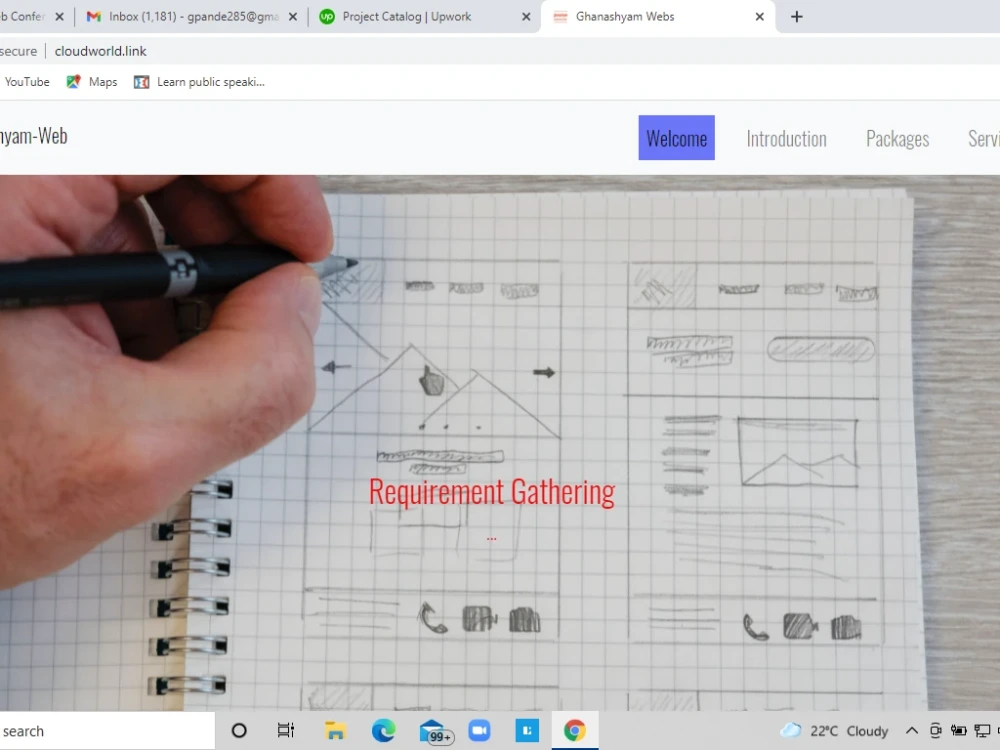Viewport: 1000px width, 750px height.
Task: Click the Chrome taskbar icon
Action: click(575, 731)
